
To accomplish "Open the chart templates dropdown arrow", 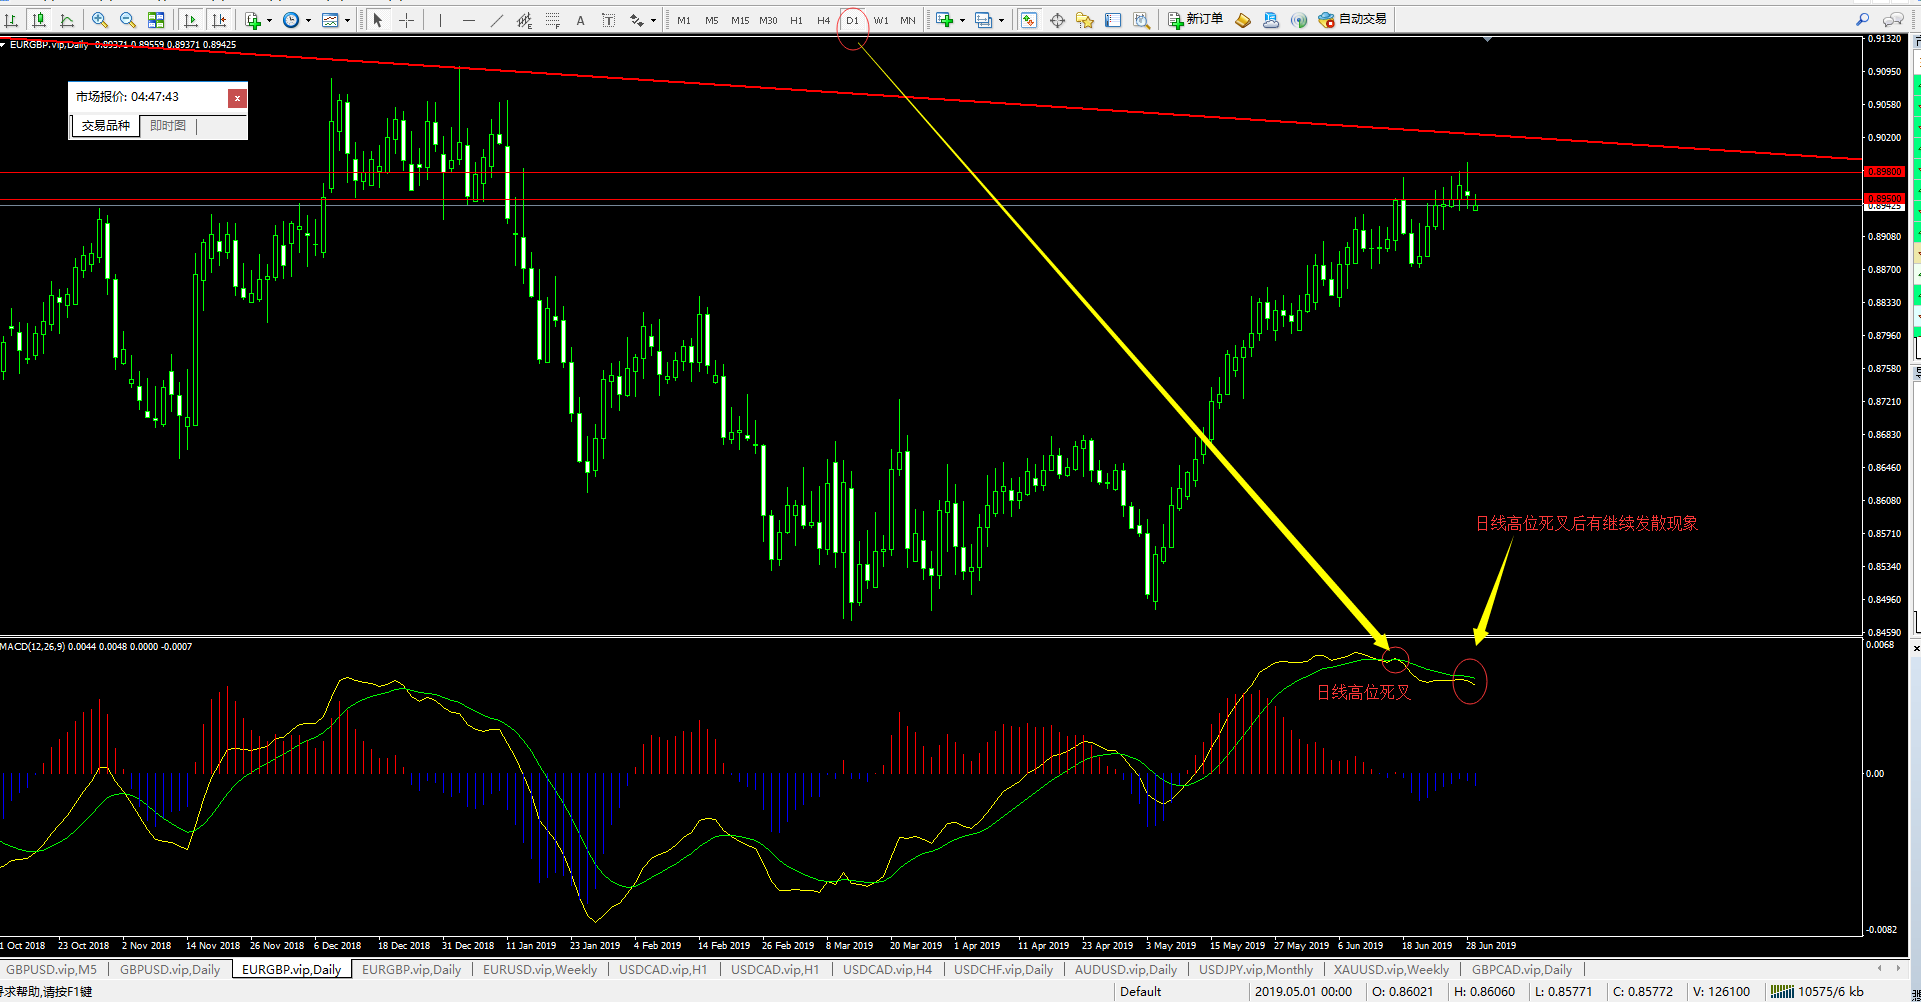I will tap(347, 20).
